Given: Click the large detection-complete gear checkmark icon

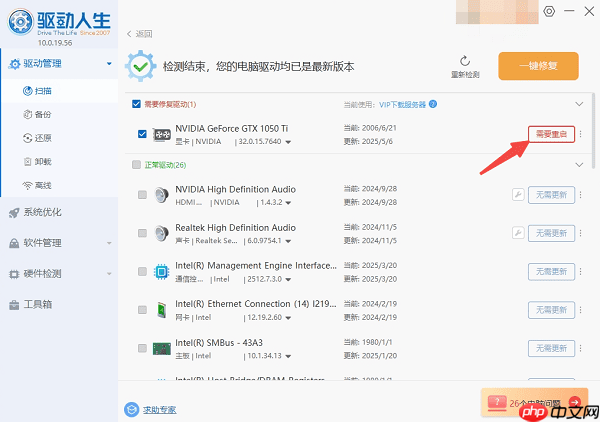Looking at the screenshot, I should 140,66.
